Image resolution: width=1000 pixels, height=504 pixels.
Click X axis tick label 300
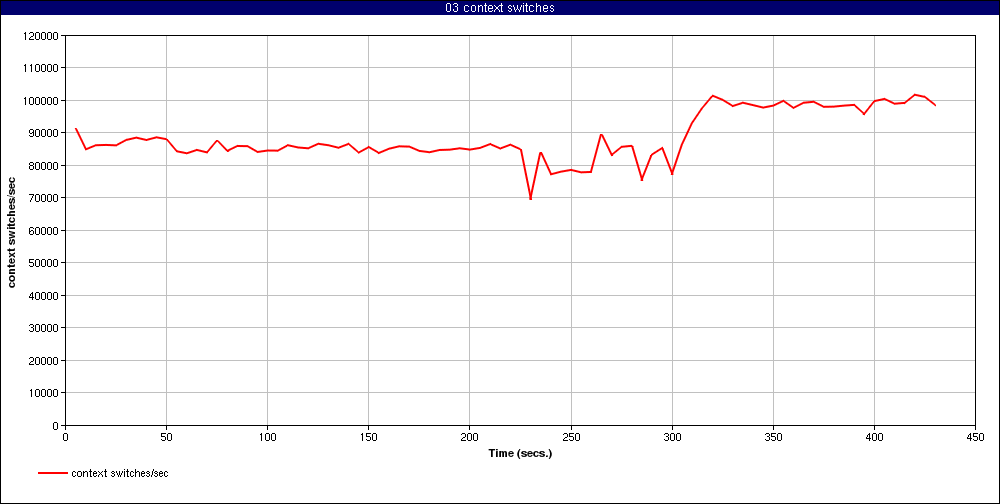click(x=672, y=438)
